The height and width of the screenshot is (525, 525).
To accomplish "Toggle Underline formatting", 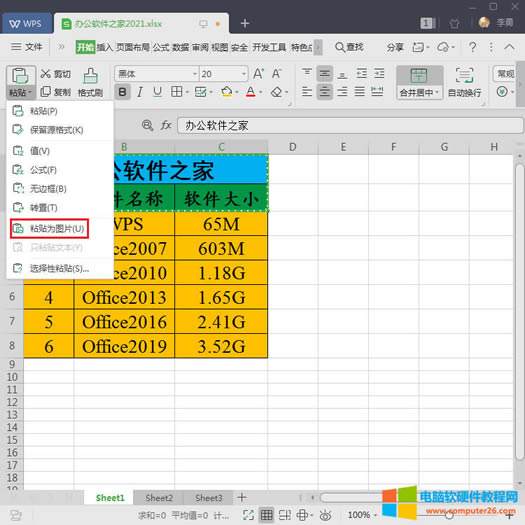I will pos(157,92).
